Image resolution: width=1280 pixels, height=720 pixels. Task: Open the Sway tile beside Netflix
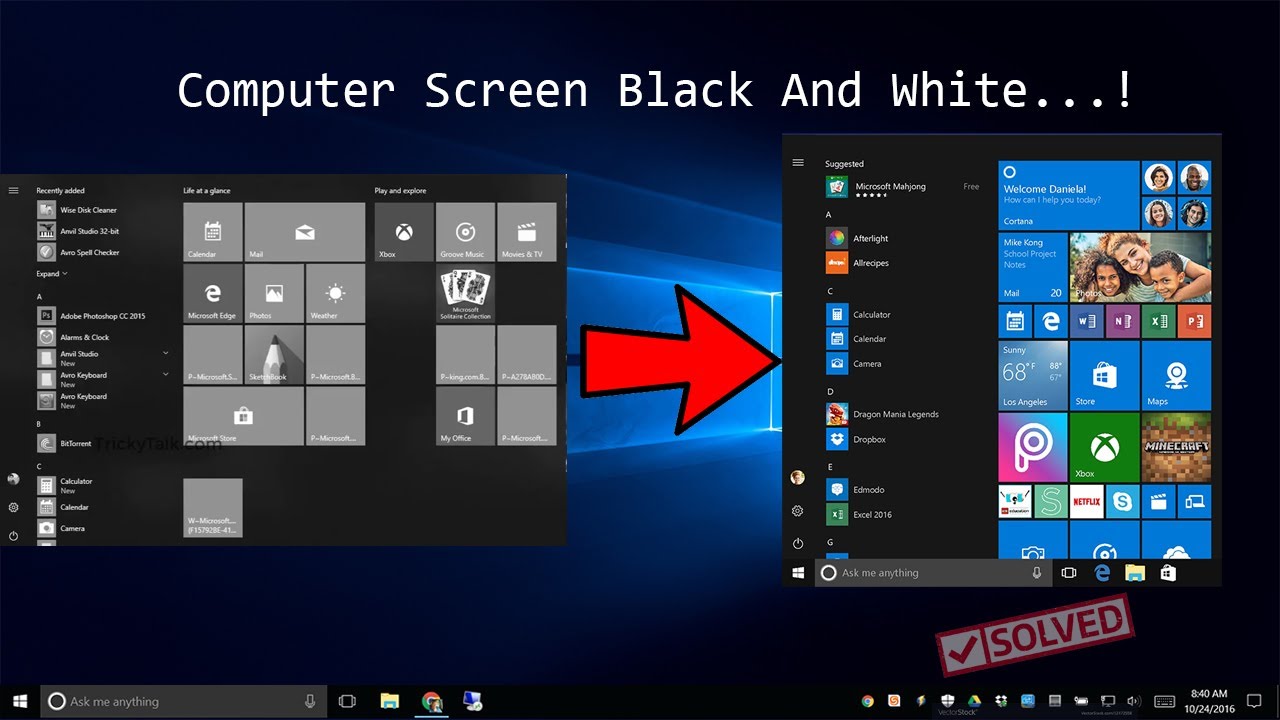click(1051, 501)
